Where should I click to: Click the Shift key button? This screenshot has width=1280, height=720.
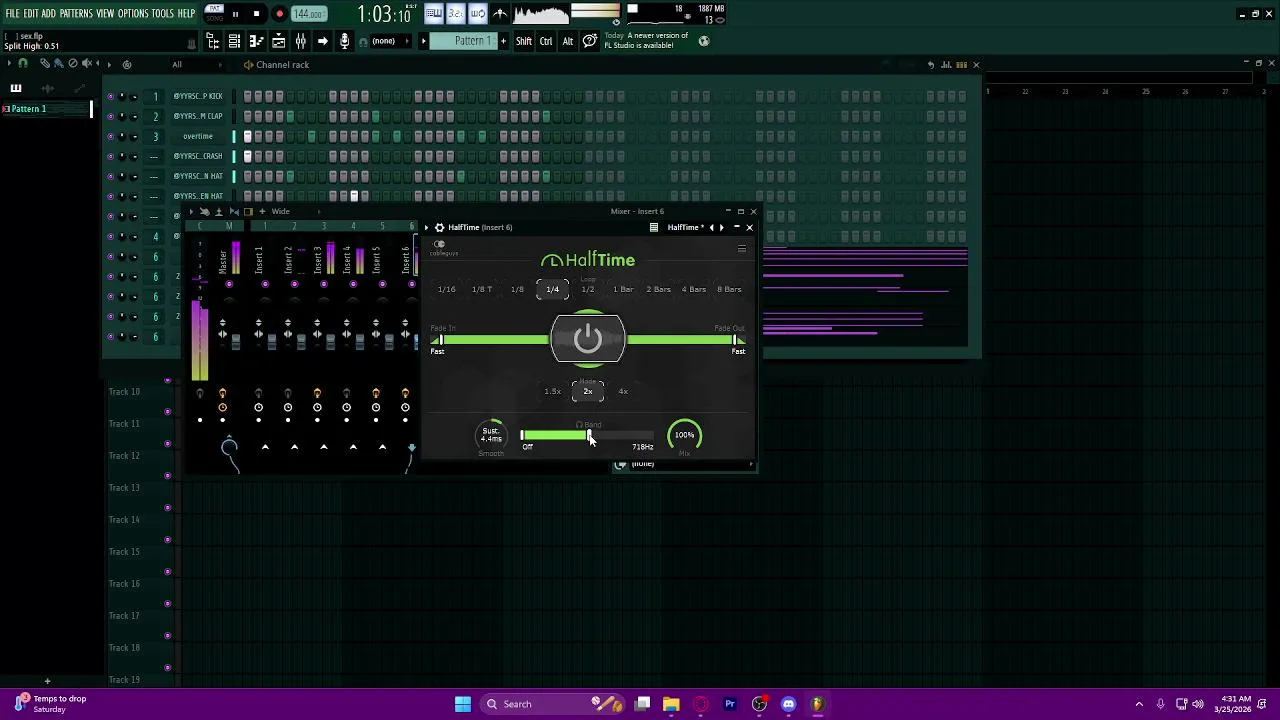[x=524, y=41]
